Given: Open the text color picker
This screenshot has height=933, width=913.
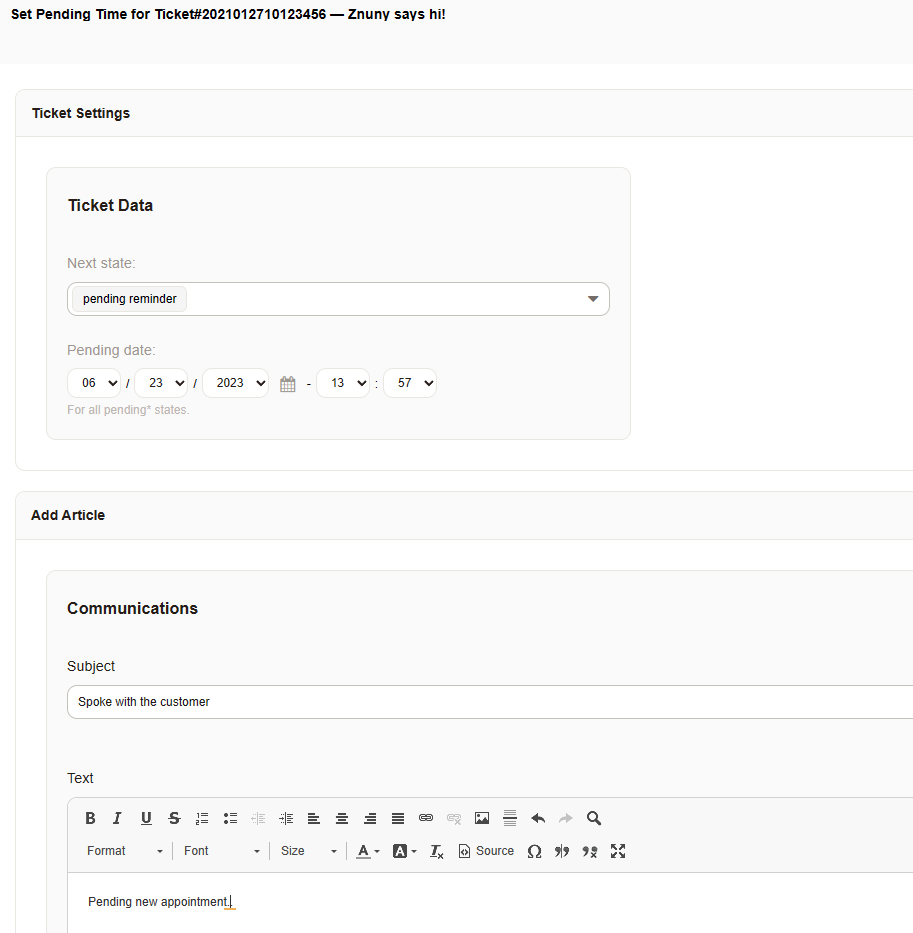Looking at the screenshot, I should tap(368, 851).
